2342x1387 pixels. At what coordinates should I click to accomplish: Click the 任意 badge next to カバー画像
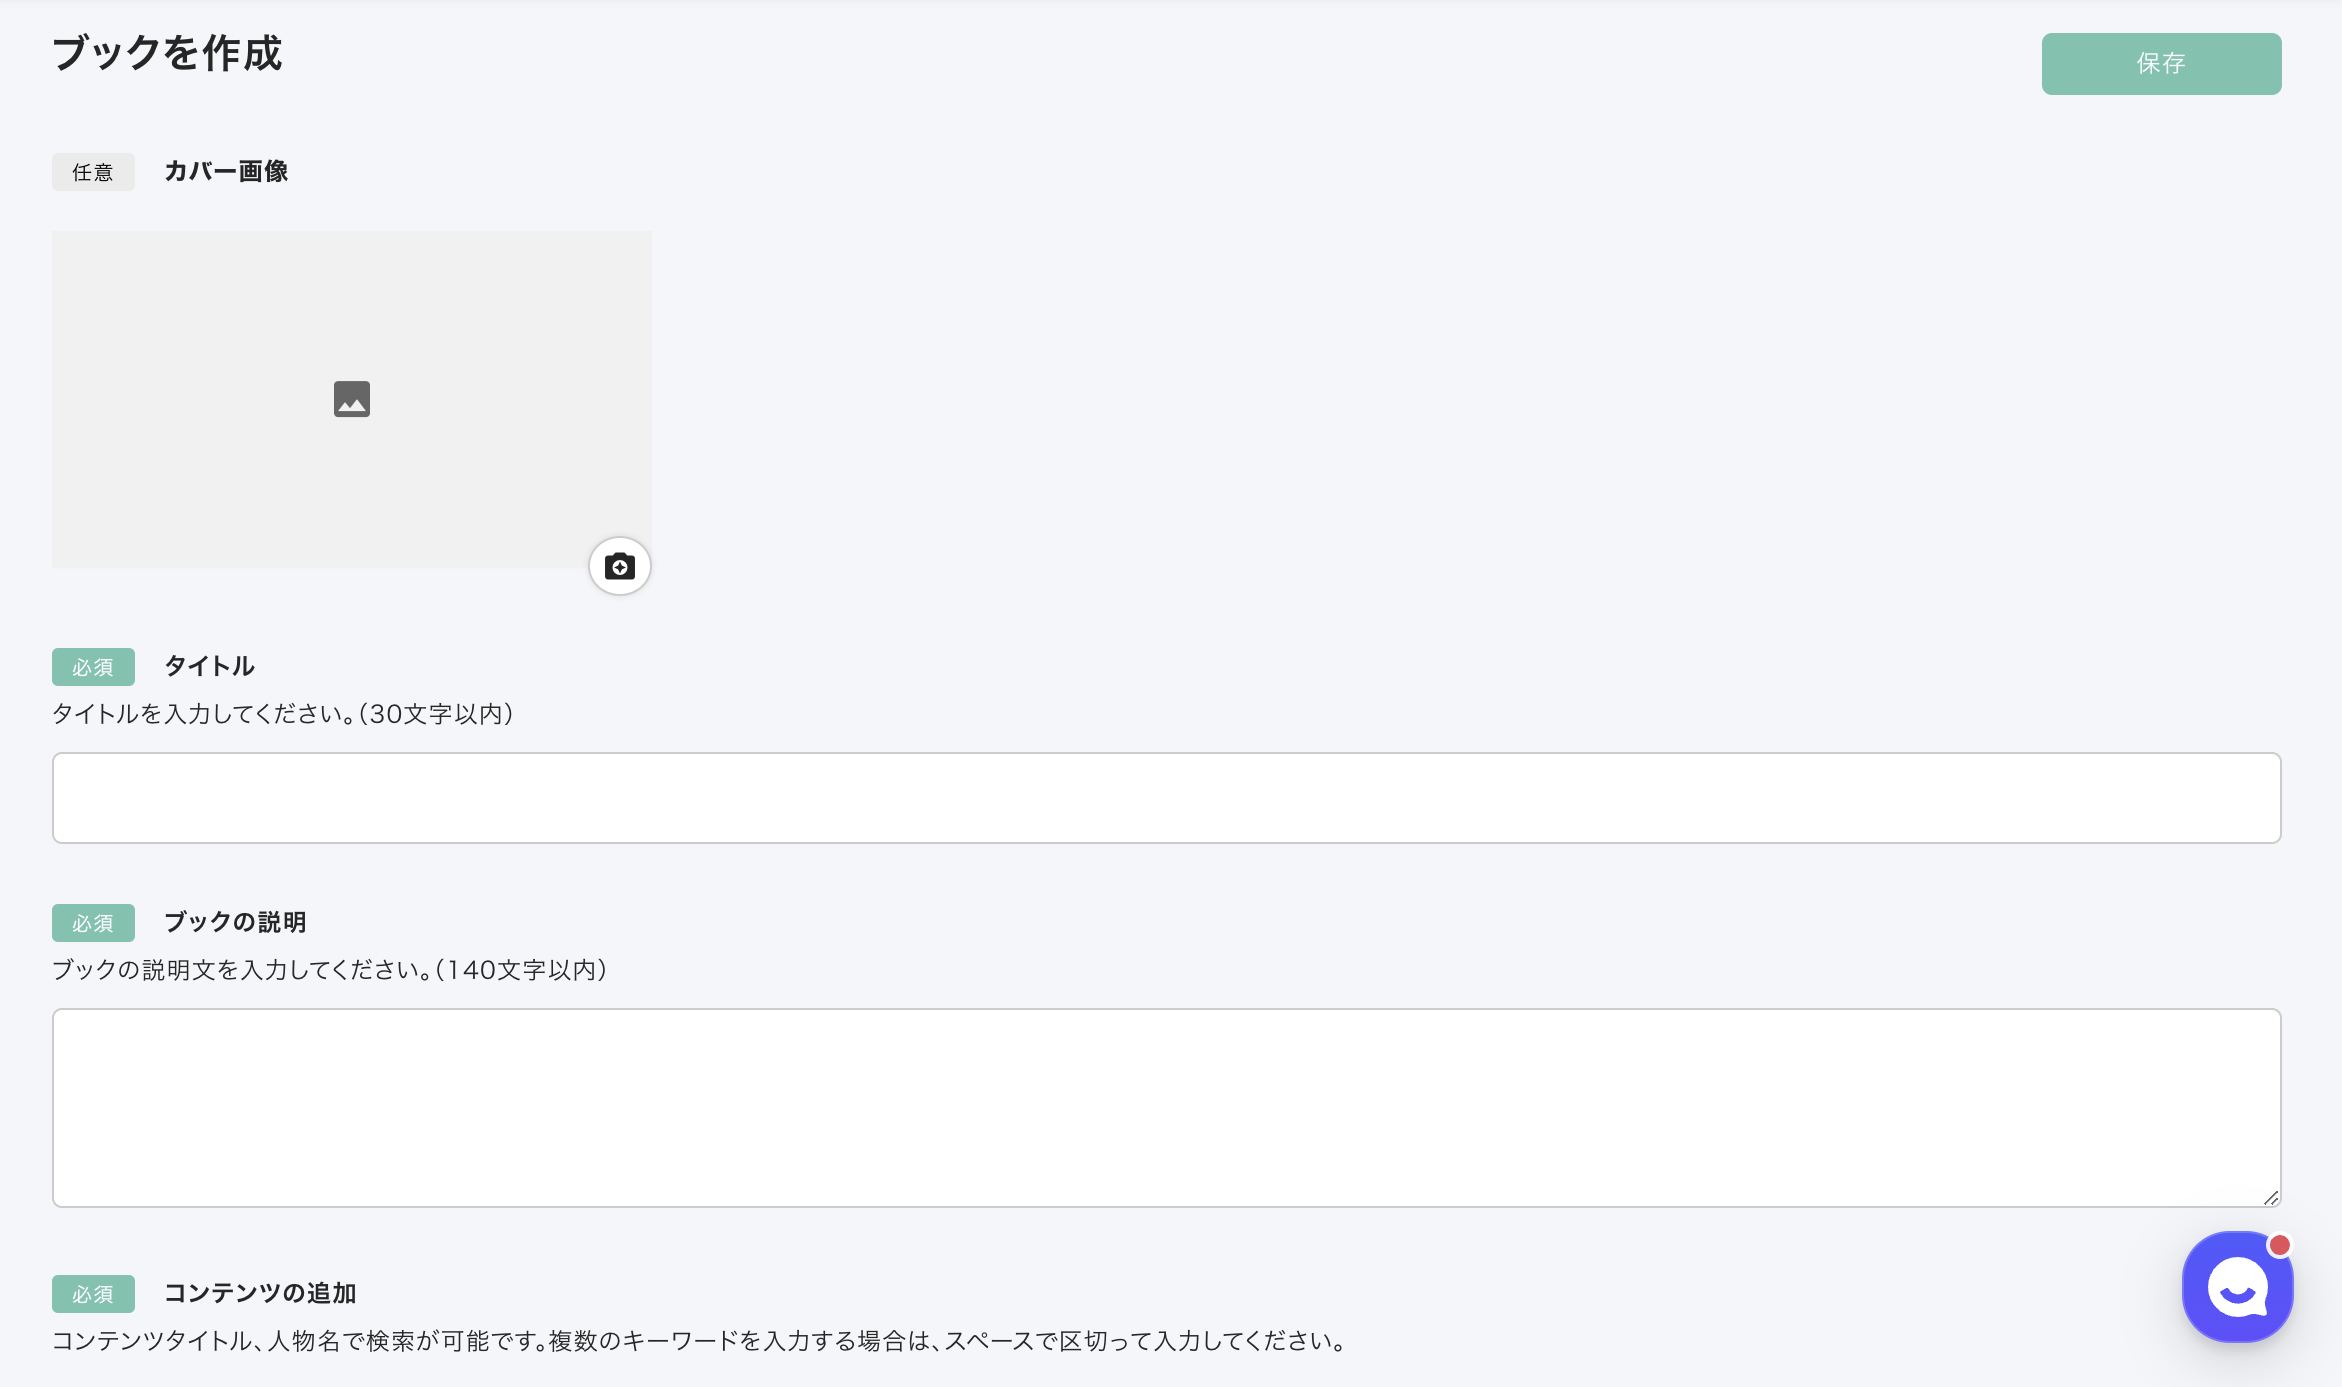[x=93, y=172]
